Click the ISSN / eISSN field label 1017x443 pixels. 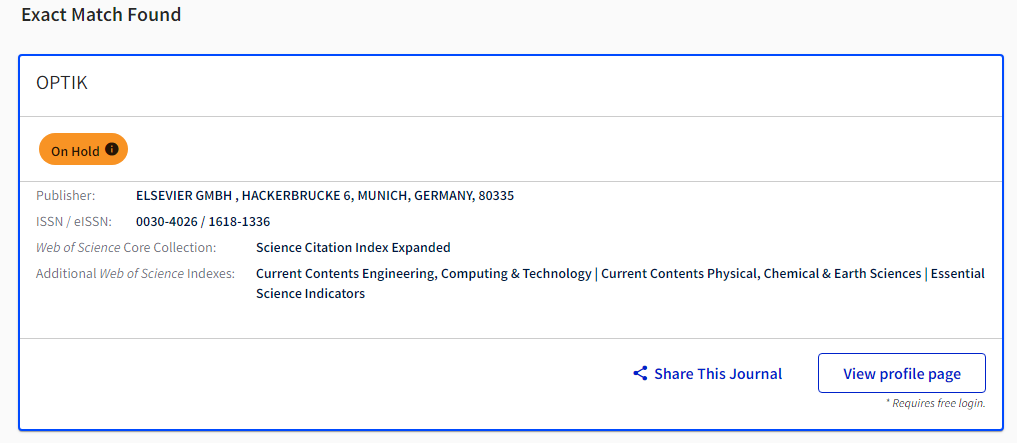74,221
